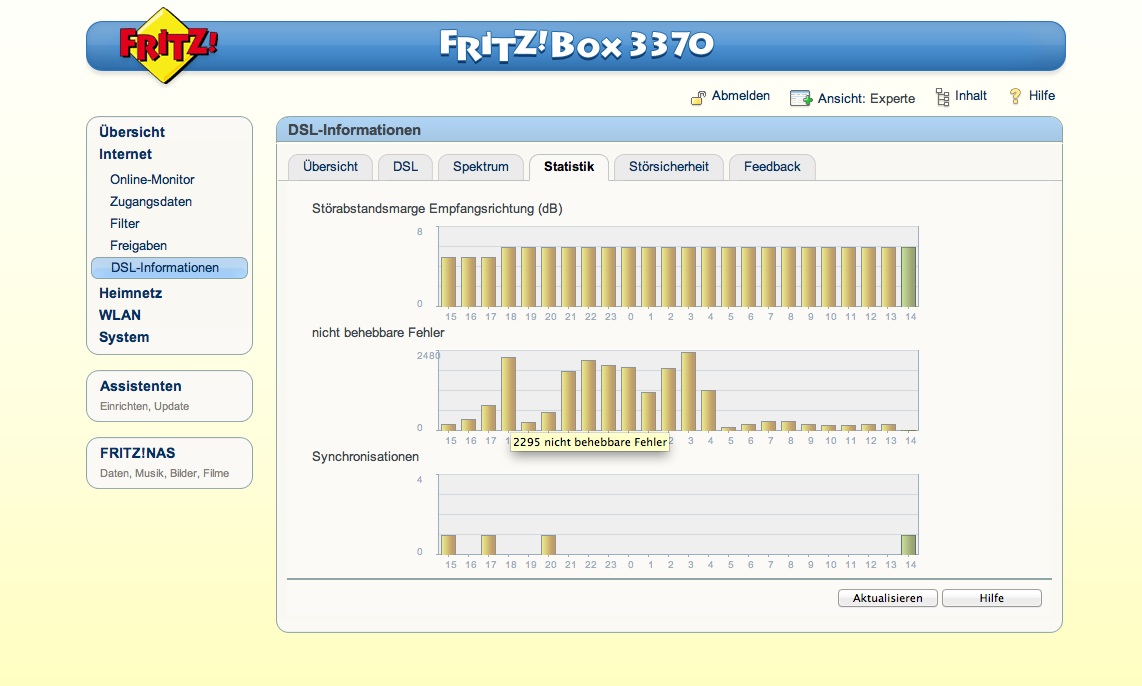The width and height of the screenshot is (1142, 686).
Task: Open the Inhalt link
Action: coord(971,95)
